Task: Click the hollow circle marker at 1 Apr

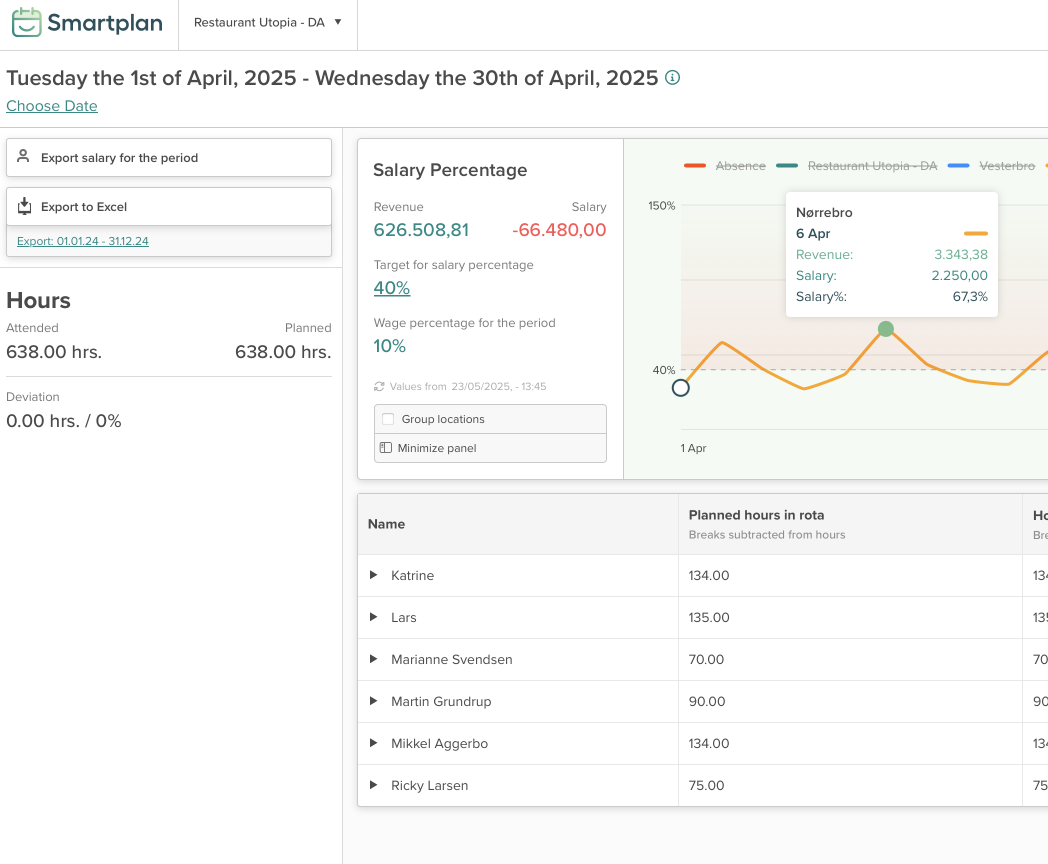Action: click(x=681, y=388)
